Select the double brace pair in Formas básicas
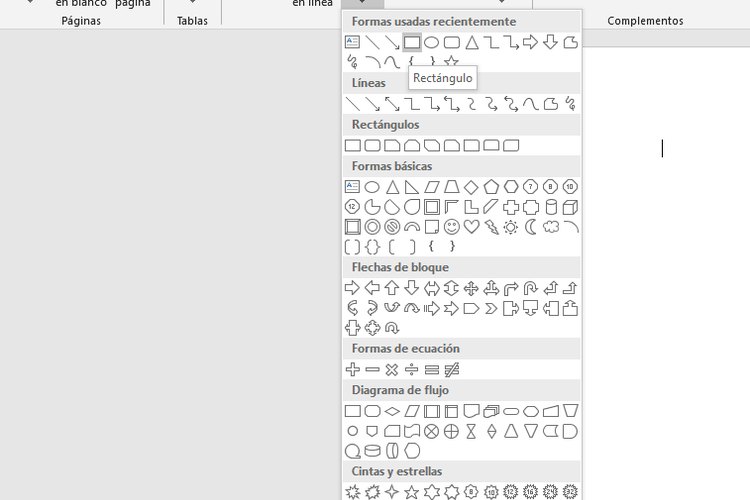 pyautogui.click(x=373, y=247)
